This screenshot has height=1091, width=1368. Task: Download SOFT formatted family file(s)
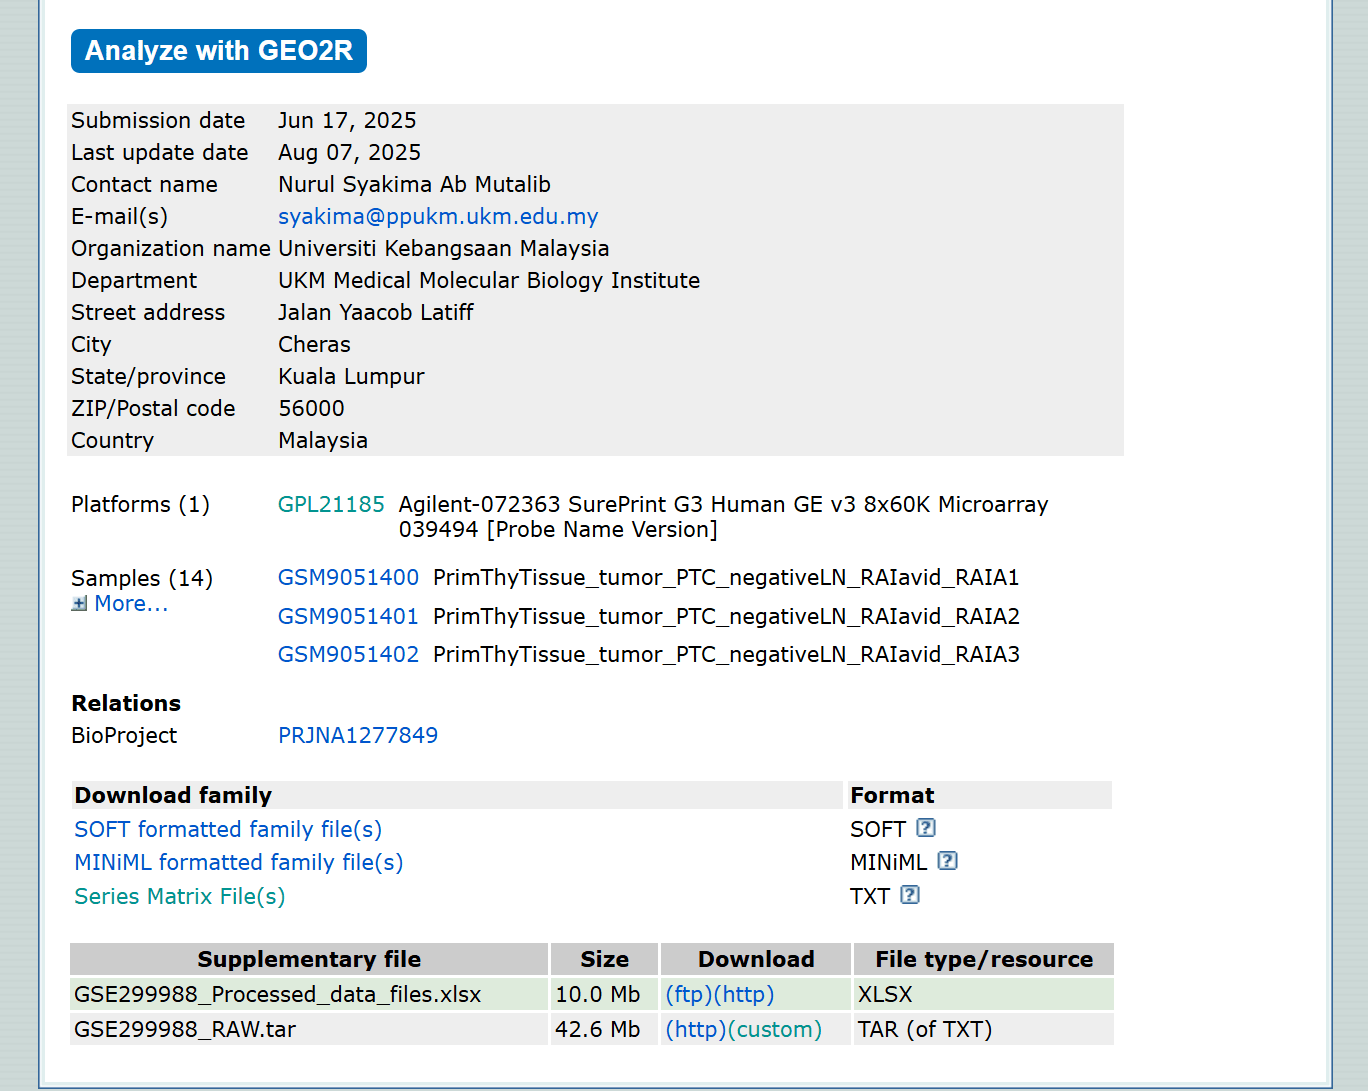click(x=228, y=830)
